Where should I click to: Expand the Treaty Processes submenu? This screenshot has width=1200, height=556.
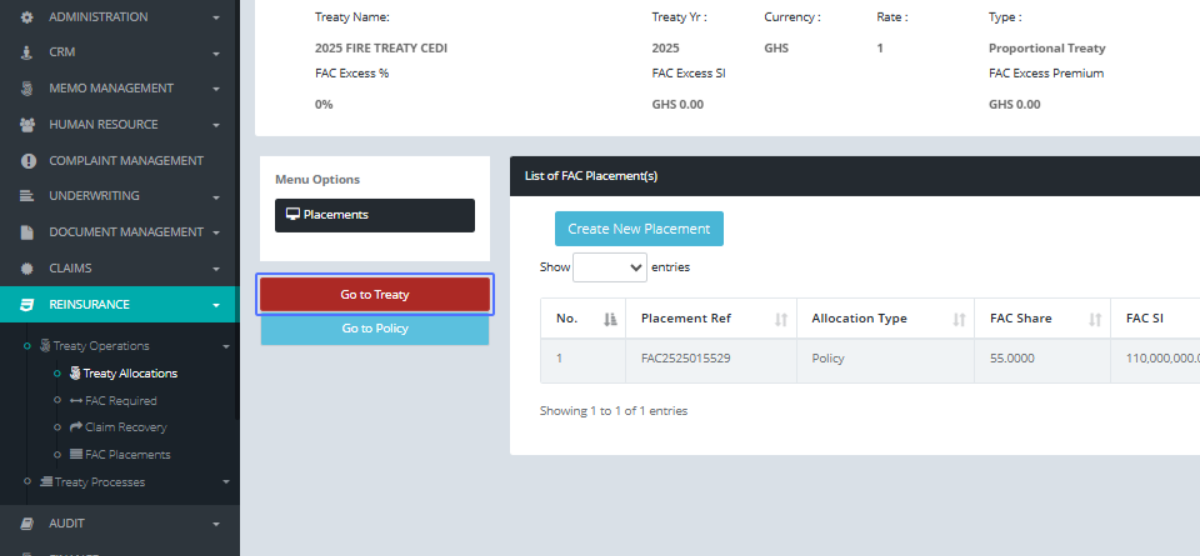[226, 482]
